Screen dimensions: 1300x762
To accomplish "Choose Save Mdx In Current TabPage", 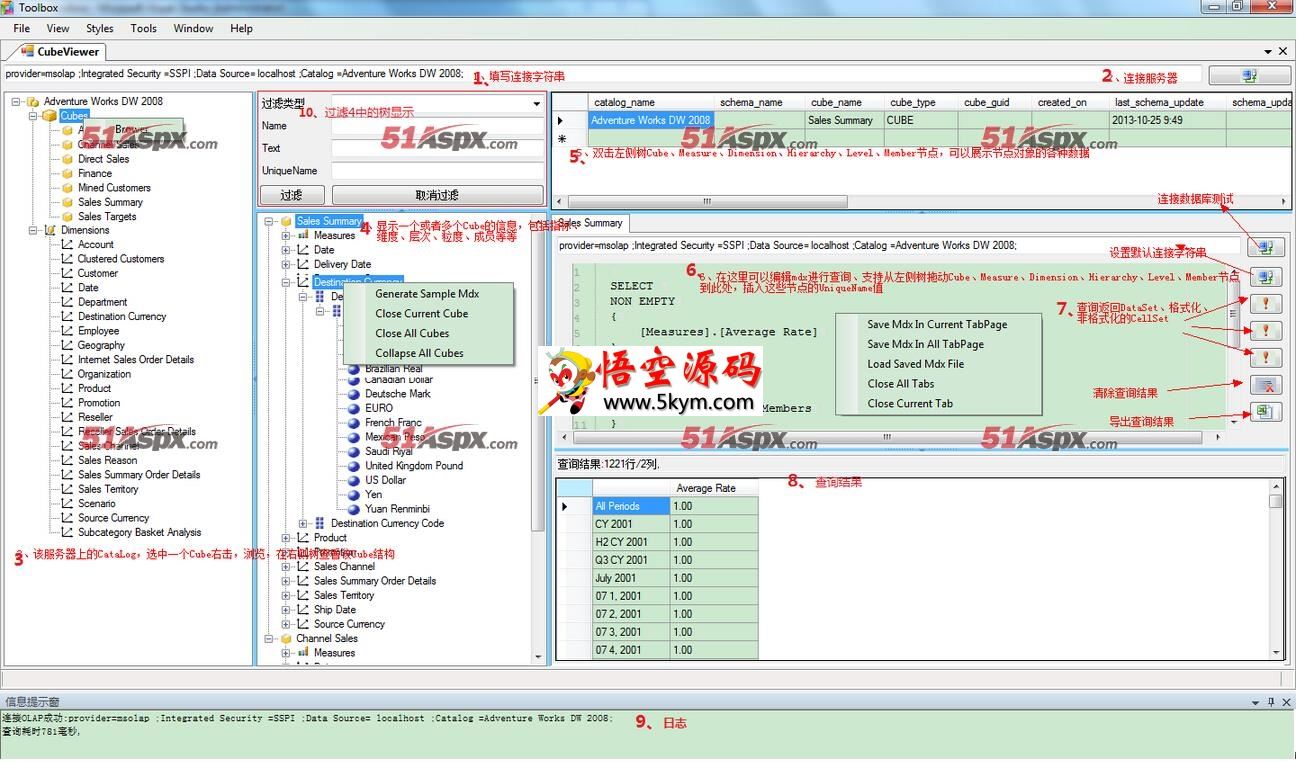I will 937,324.
